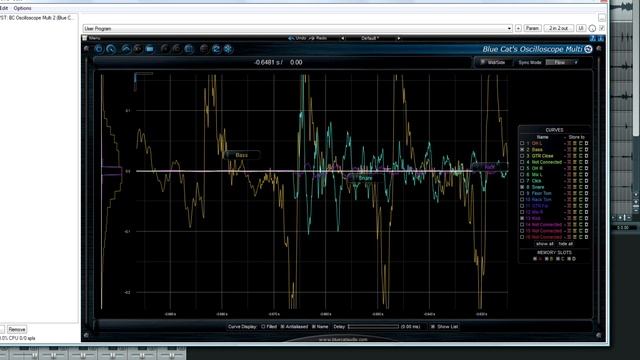Store Mix L curve to memory slot D

(x=587, y=175)
